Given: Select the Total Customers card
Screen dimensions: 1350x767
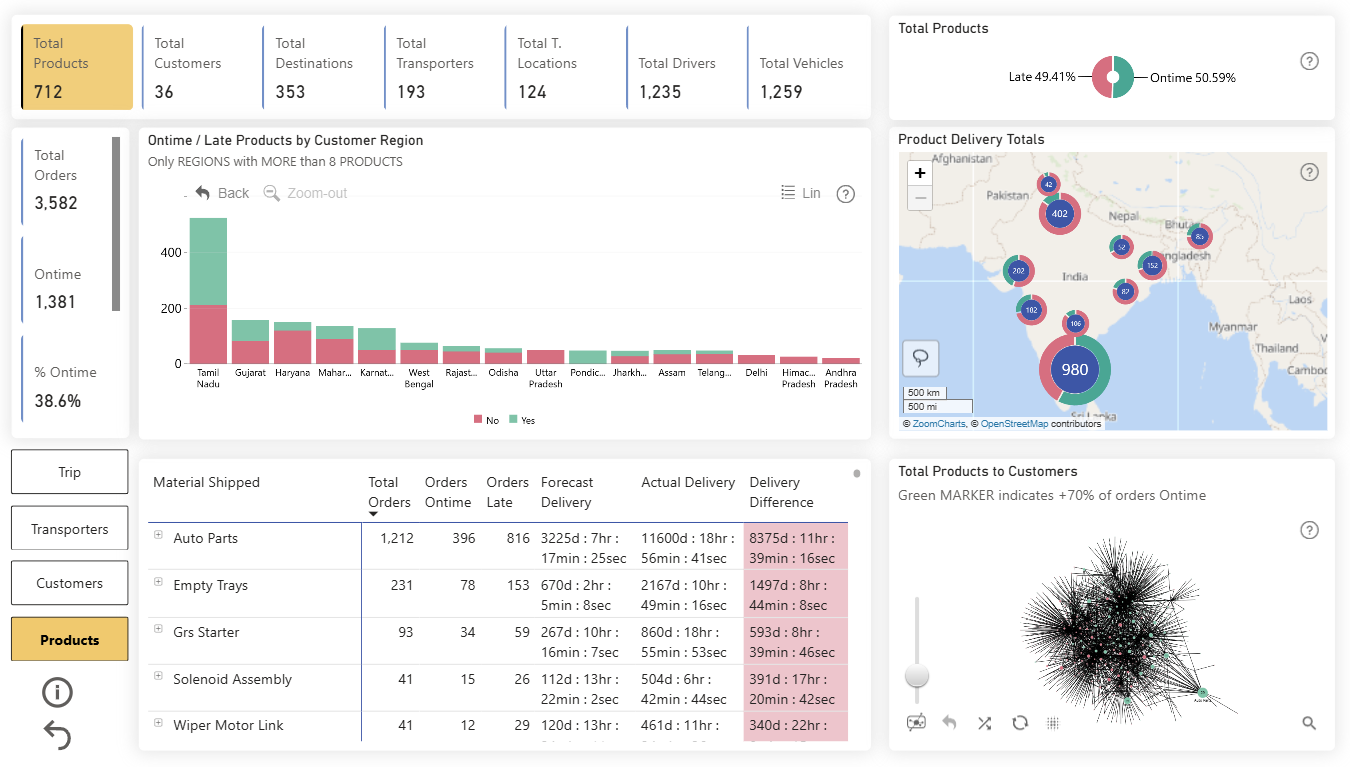Looking at the screenshot, I should 198,67.
